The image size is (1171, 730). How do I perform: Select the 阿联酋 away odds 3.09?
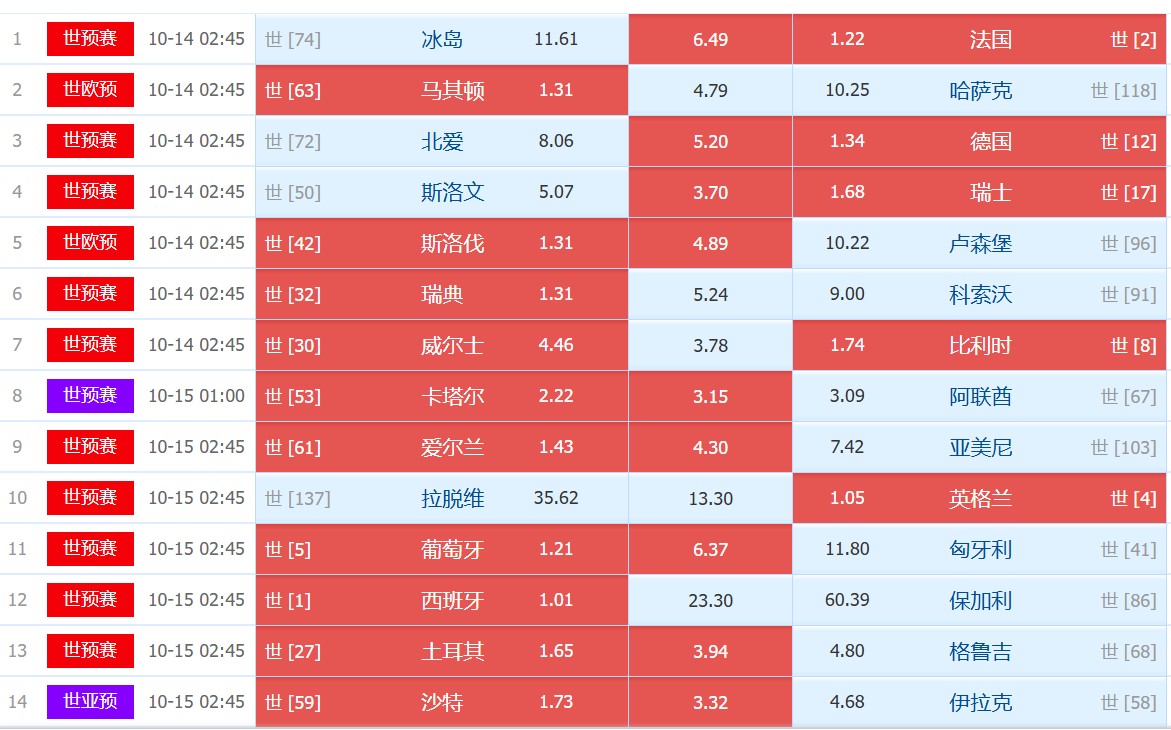pyautogui.click(x=847, y=396)
